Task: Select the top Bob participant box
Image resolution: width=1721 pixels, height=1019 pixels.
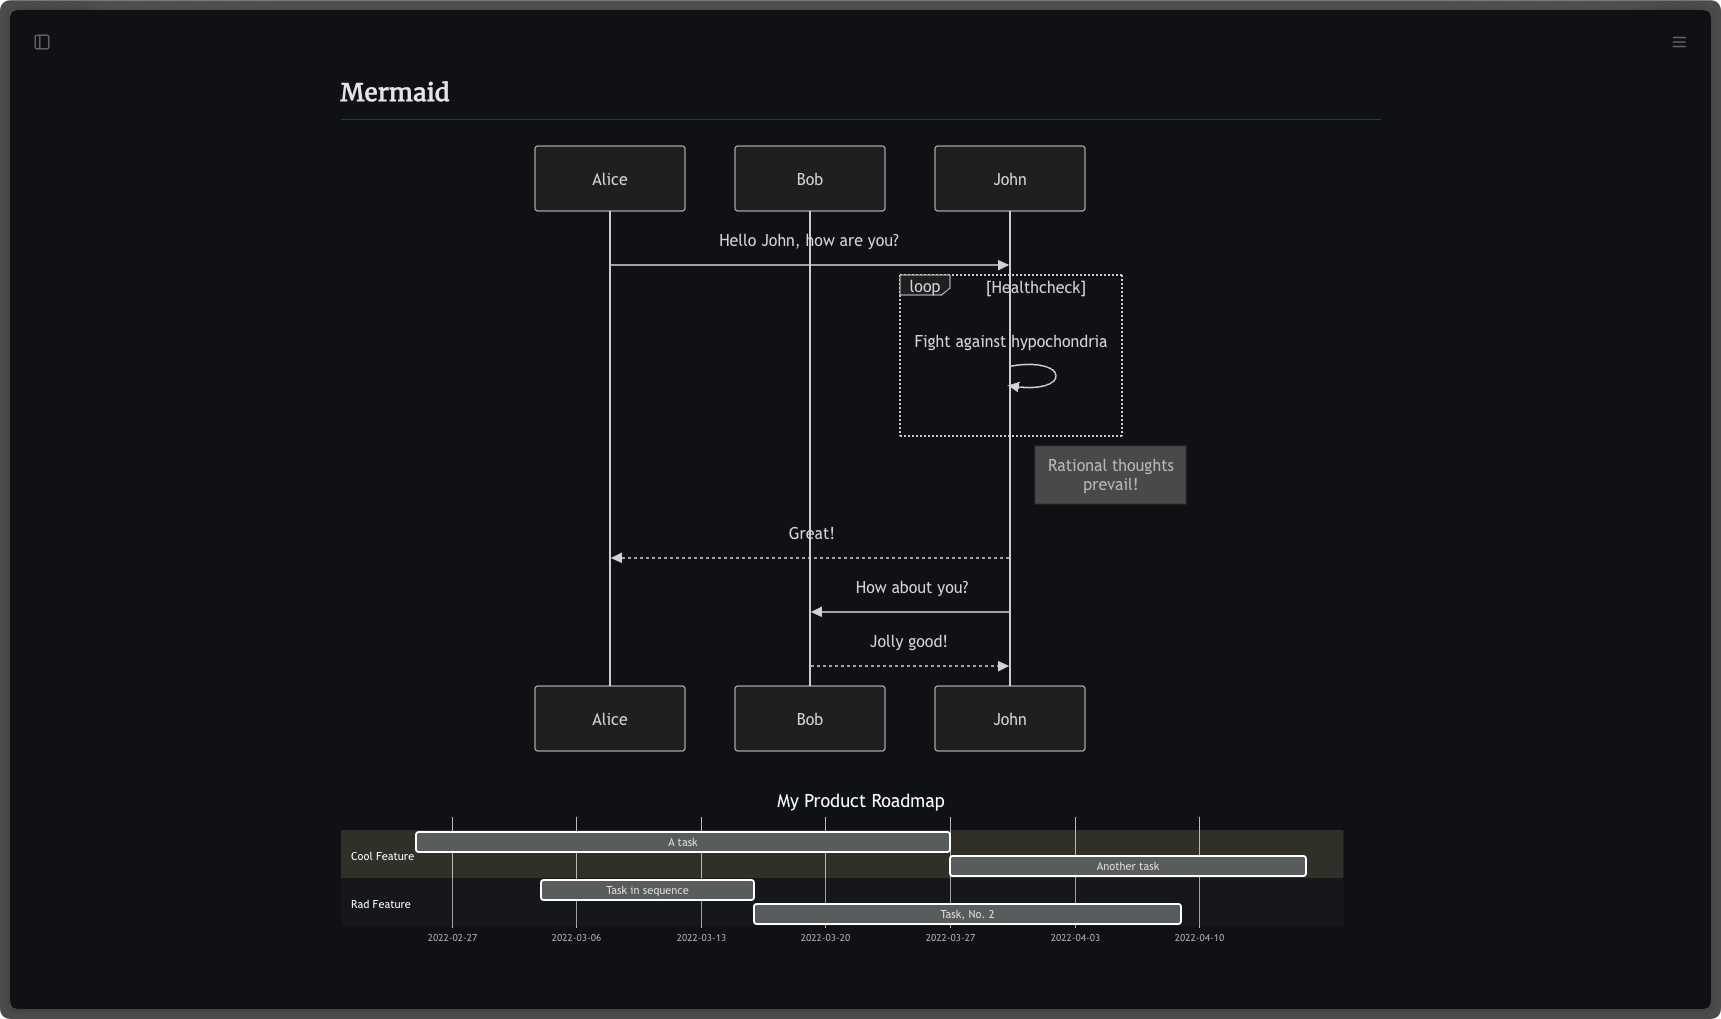Action: pyautogui.click(x=809, y=179)
